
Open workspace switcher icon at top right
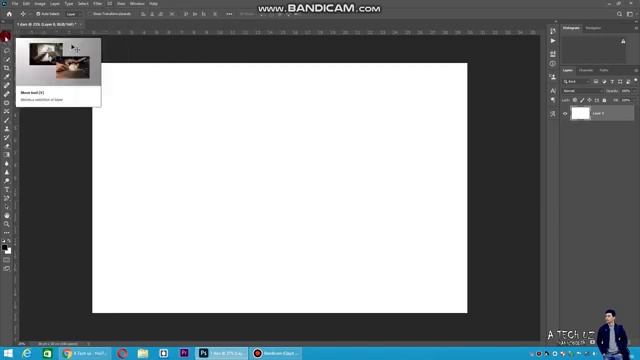(630, 14)
